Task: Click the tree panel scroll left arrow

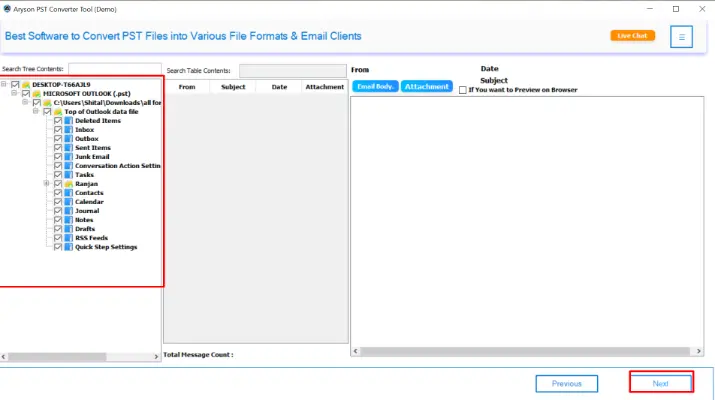Action: tap(4, 357)
